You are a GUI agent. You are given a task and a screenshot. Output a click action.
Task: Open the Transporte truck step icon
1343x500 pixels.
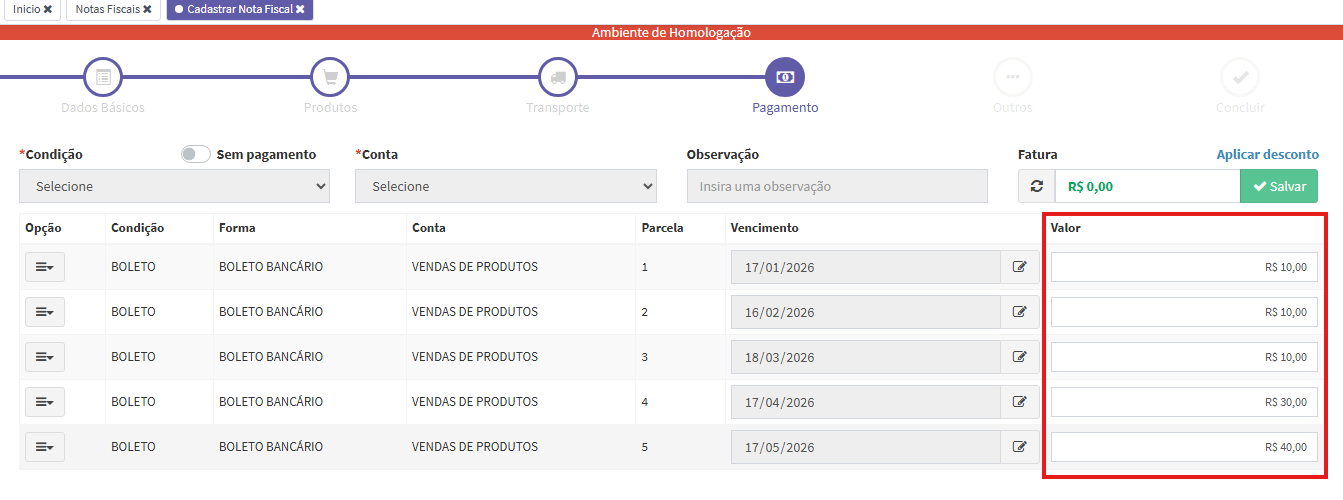(x=558, y=77)
